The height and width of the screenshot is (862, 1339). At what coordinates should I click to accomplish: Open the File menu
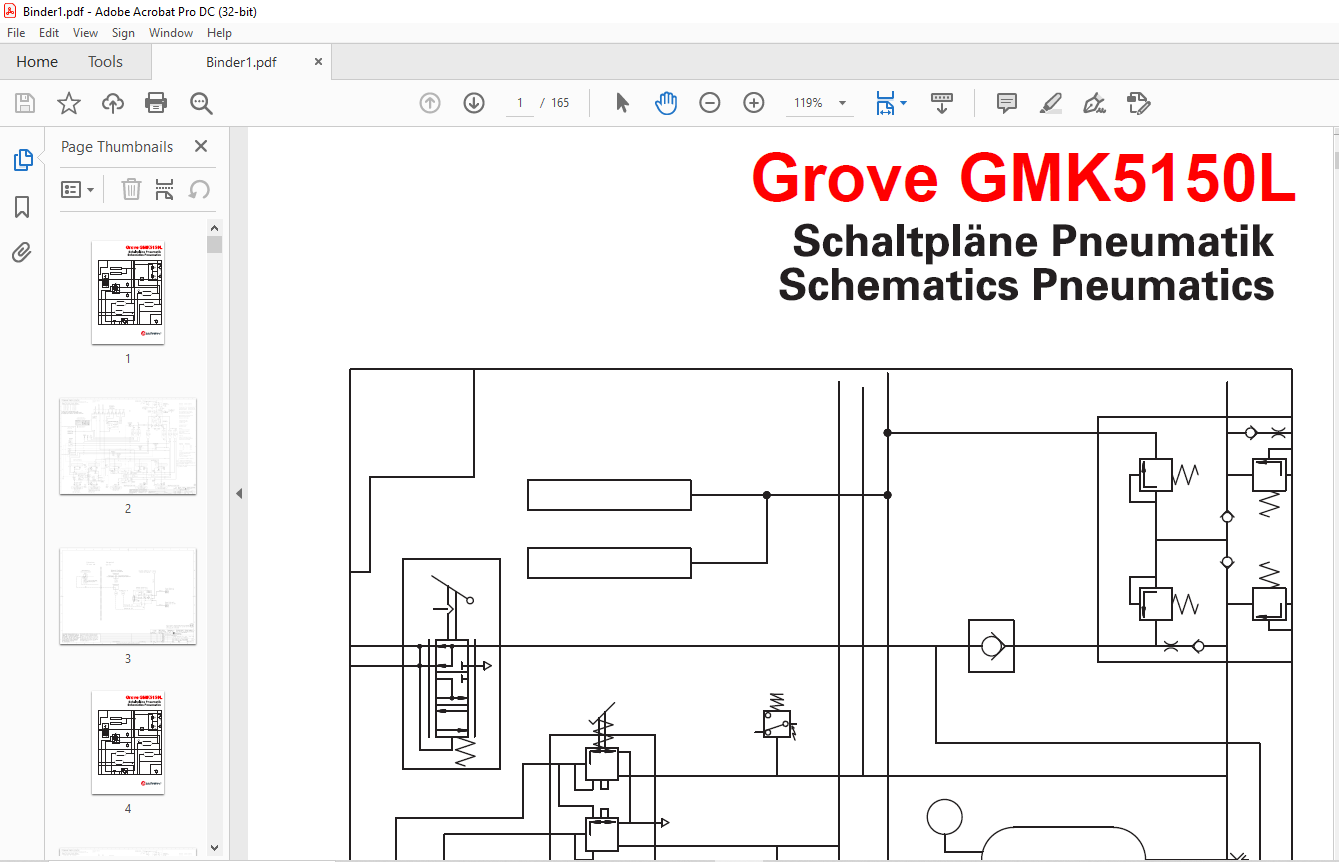point(16,33)
